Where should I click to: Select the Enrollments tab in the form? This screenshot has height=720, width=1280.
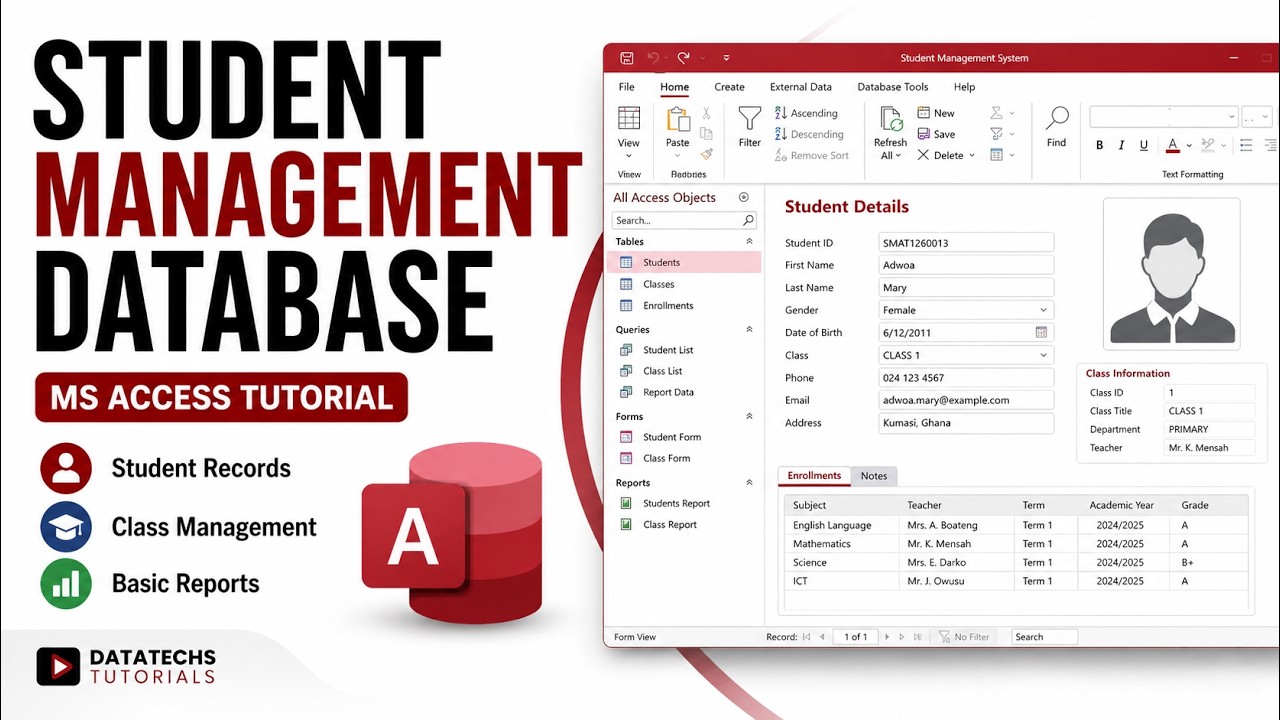pos(814,476)
